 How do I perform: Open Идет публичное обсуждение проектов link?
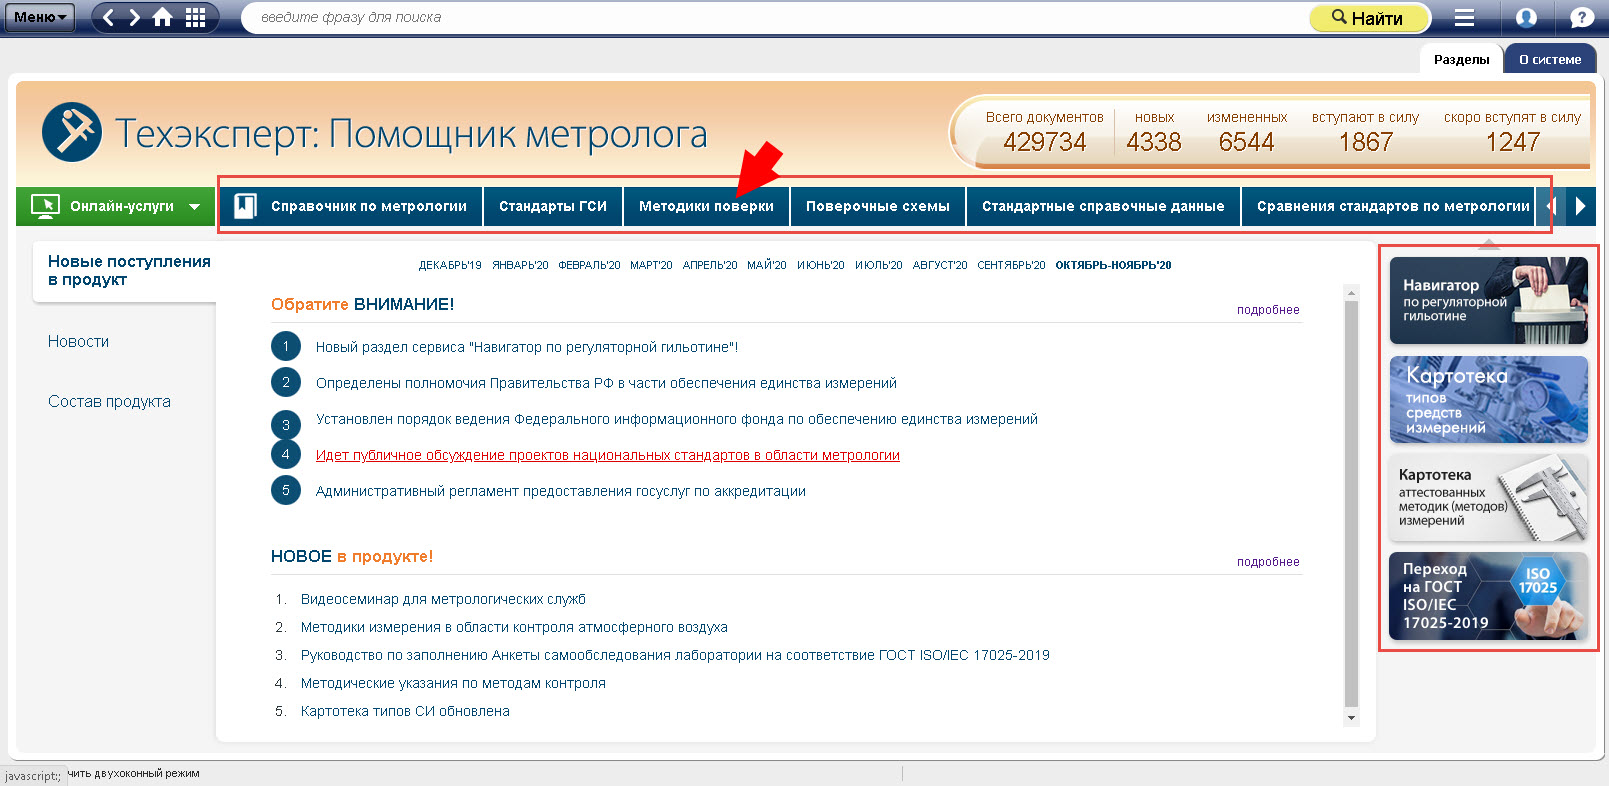coord(608,455)
